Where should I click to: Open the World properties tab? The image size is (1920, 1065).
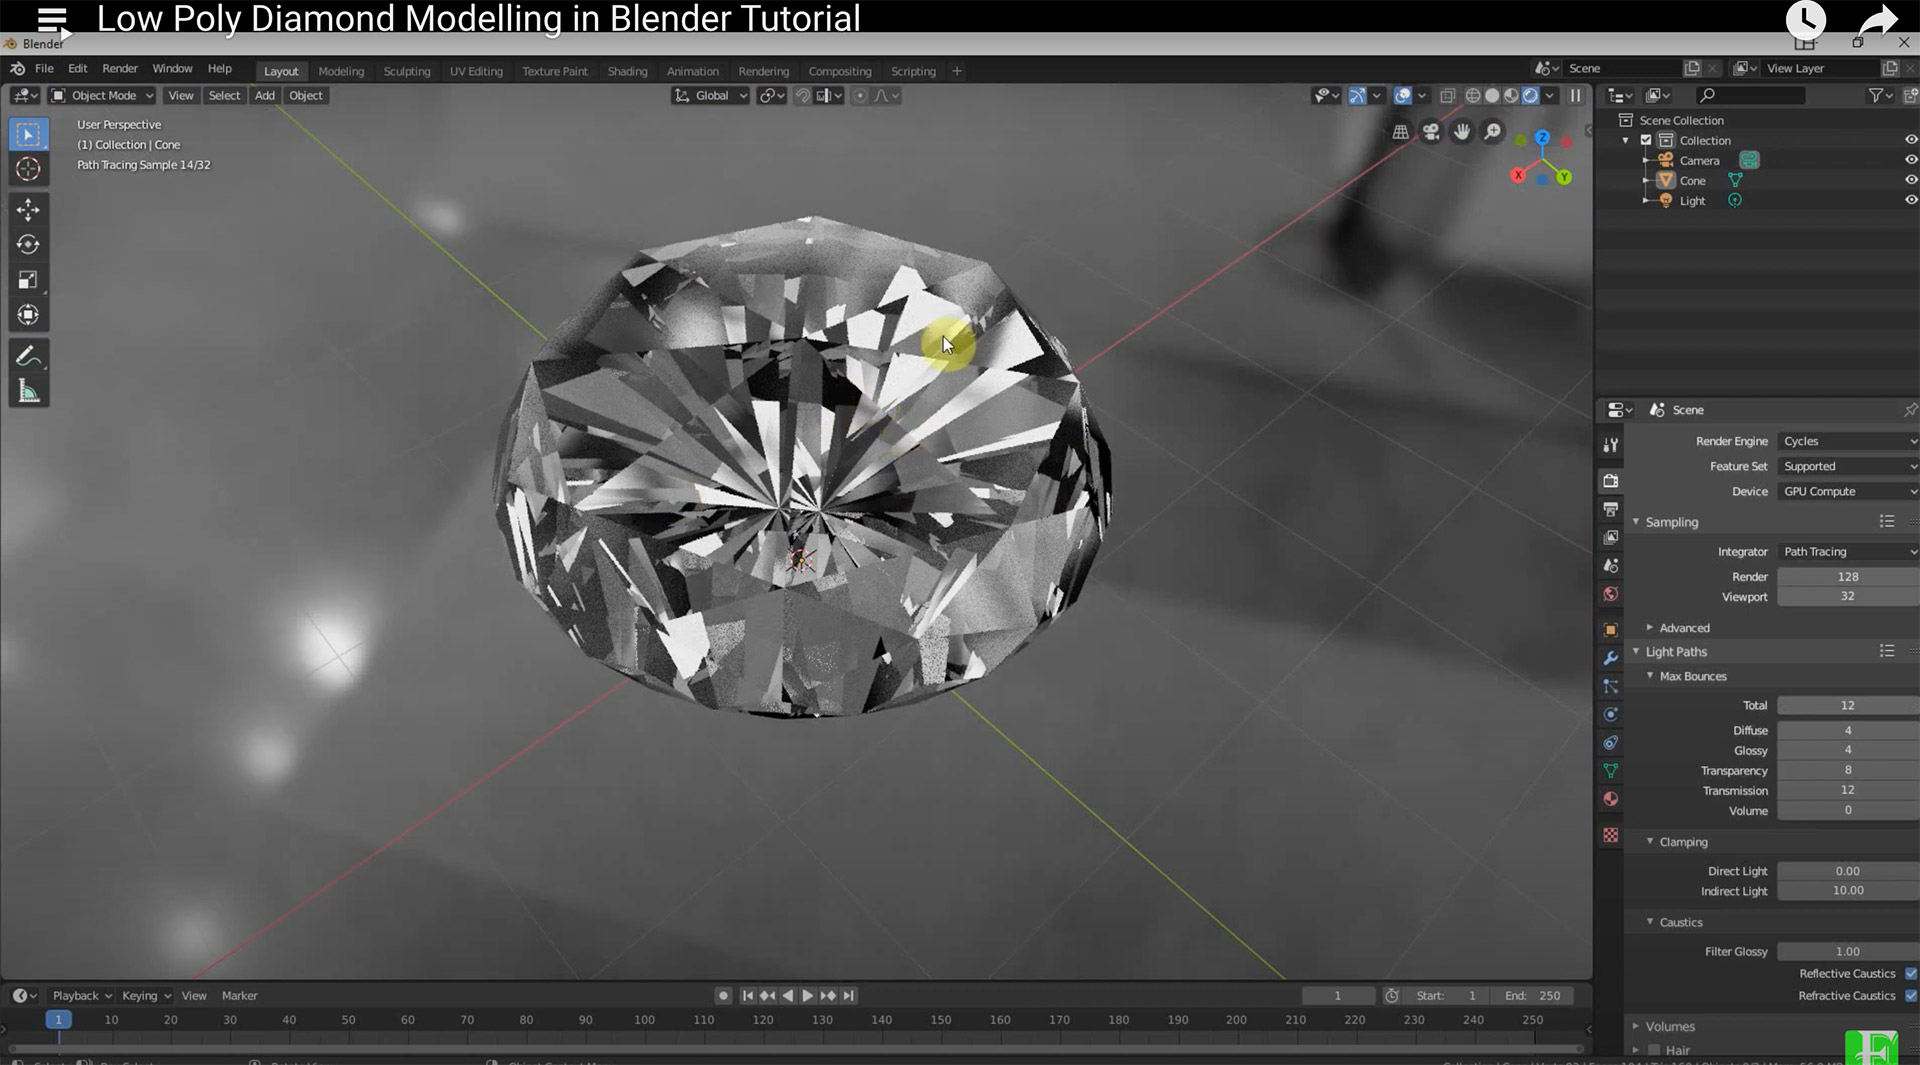pos(1610,594)
